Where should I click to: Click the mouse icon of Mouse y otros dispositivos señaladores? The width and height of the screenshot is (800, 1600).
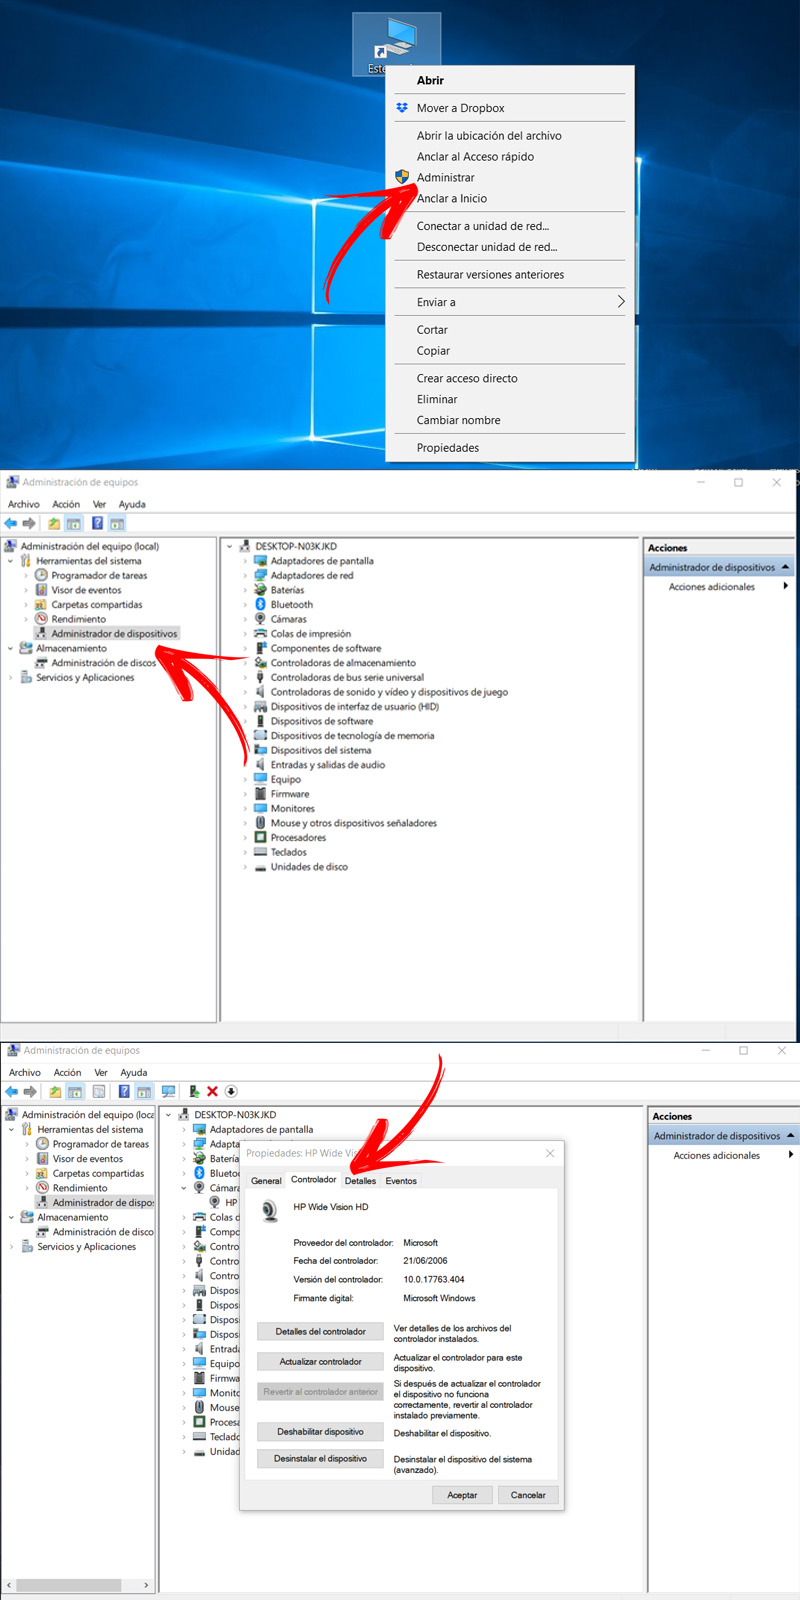click(x=260, y=823)
